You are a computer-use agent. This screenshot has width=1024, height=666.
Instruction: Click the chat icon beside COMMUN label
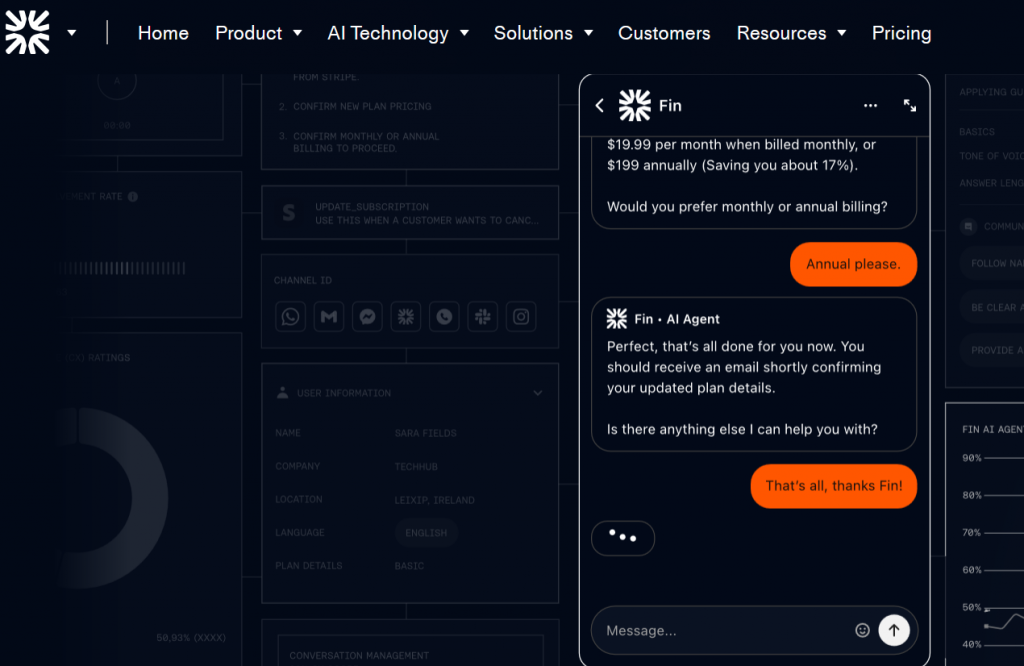tap(968, 226)
